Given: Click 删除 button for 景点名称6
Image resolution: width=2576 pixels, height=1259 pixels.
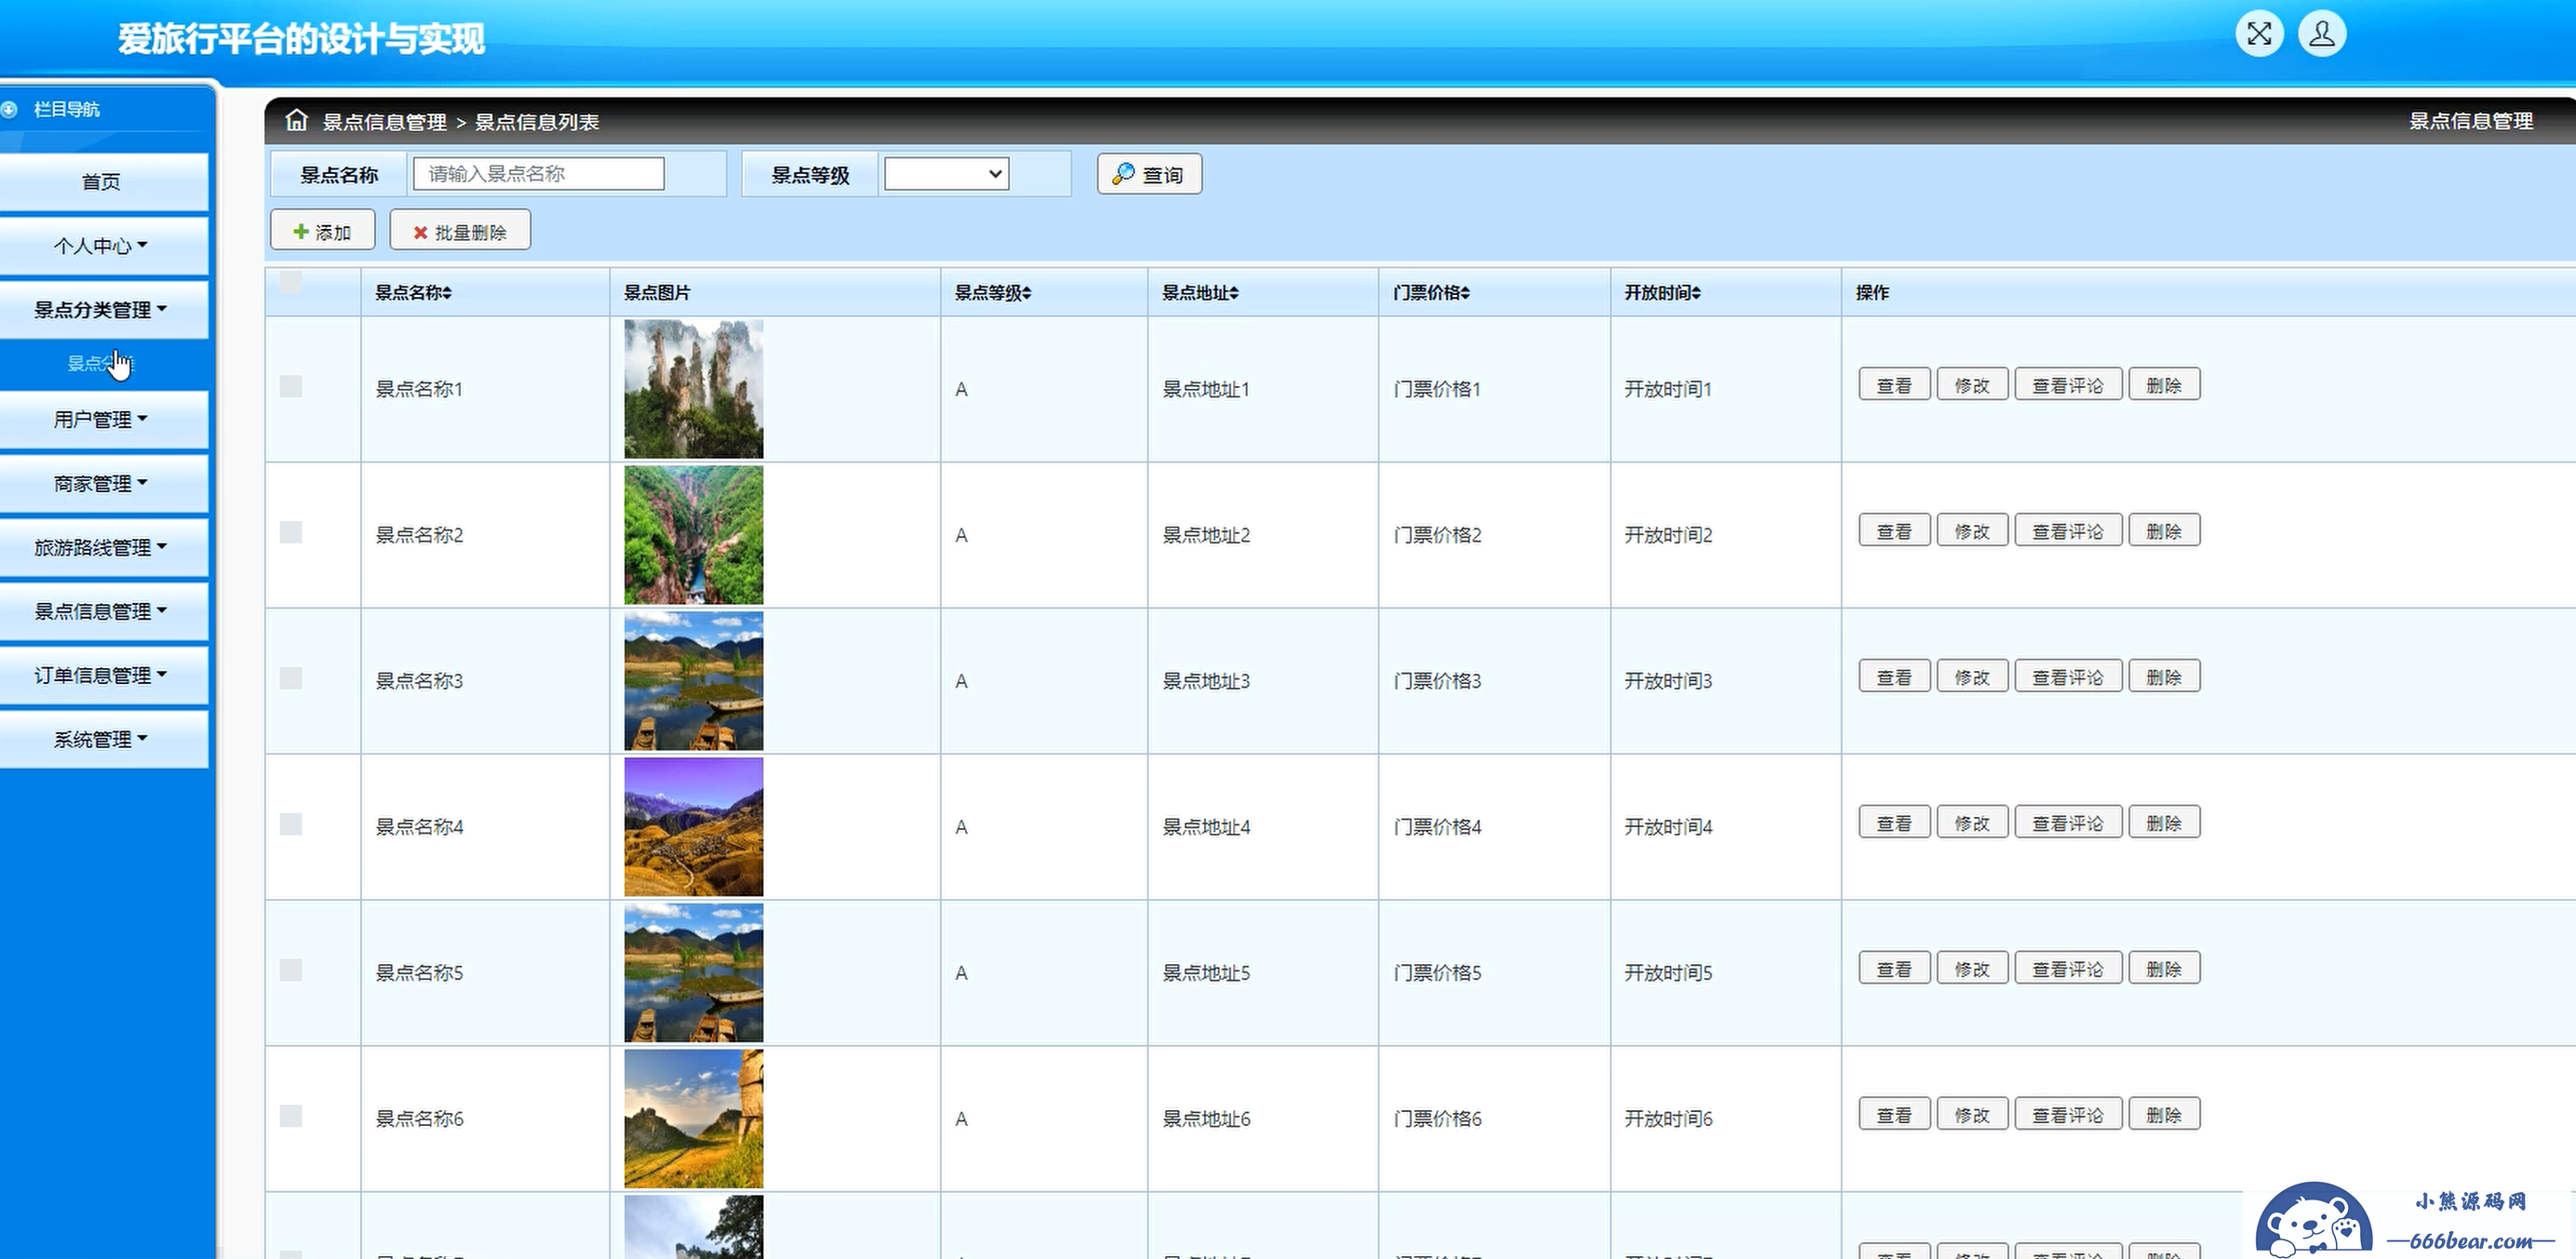Looking at the screenshot, I should click(x=2164, y=1115).
